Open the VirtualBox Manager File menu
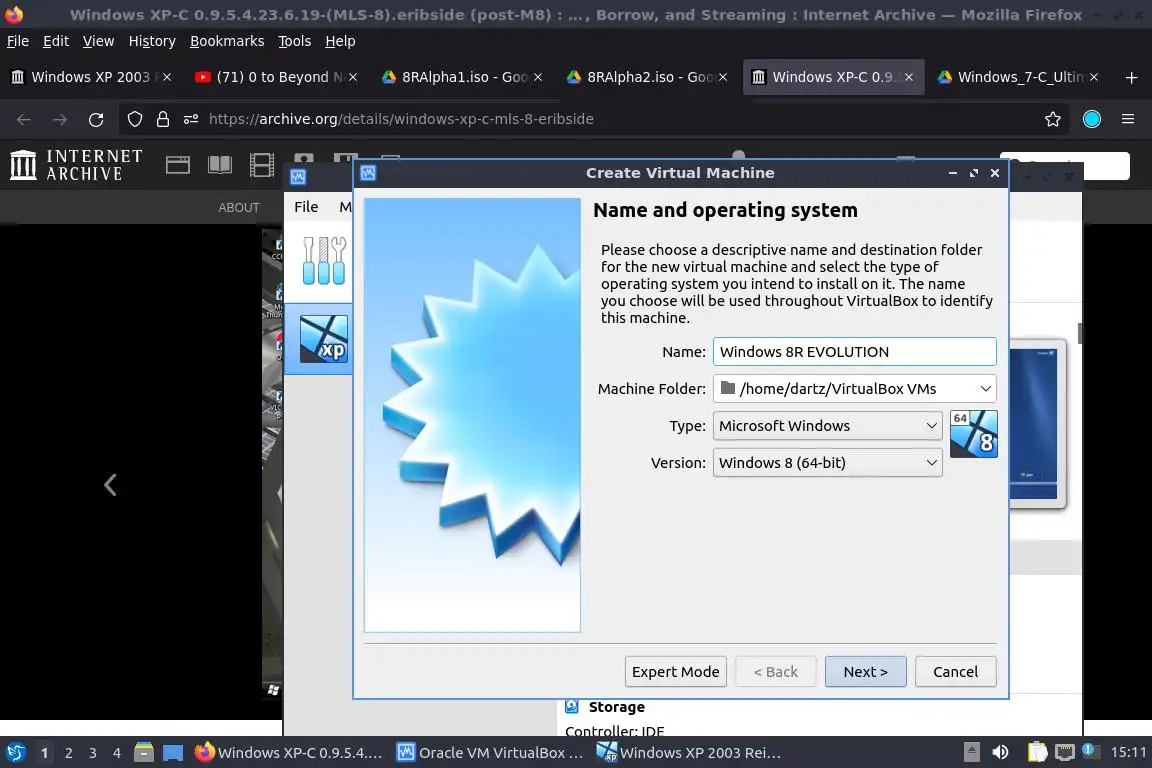The height and width of the screenshot is (768, 1152). click(x=306, y=207)
